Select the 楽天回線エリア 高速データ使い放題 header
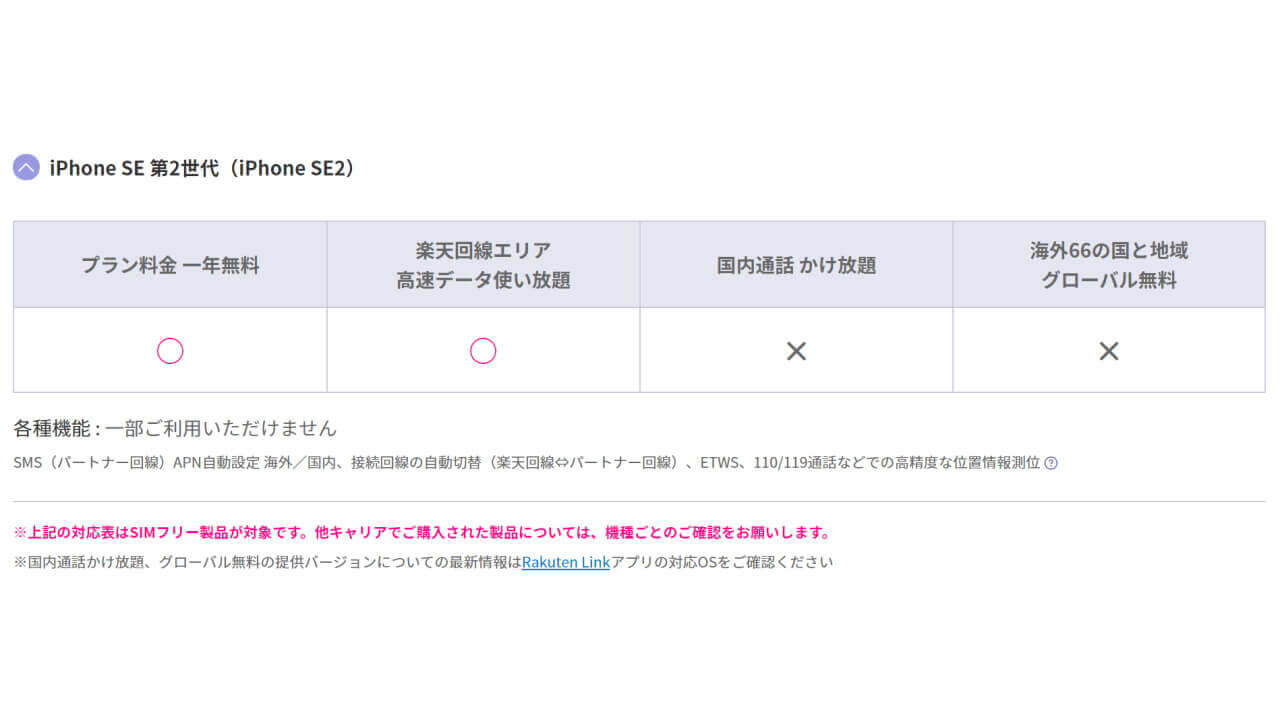The width and height of the screenshot is (1280, 720). pyautogui.click(x=483, y=265)
